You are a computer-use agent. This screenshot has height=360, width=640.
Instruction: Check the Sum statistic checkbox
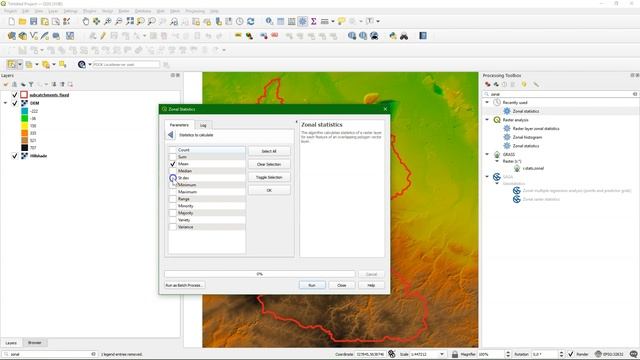(x=173, y=157)
